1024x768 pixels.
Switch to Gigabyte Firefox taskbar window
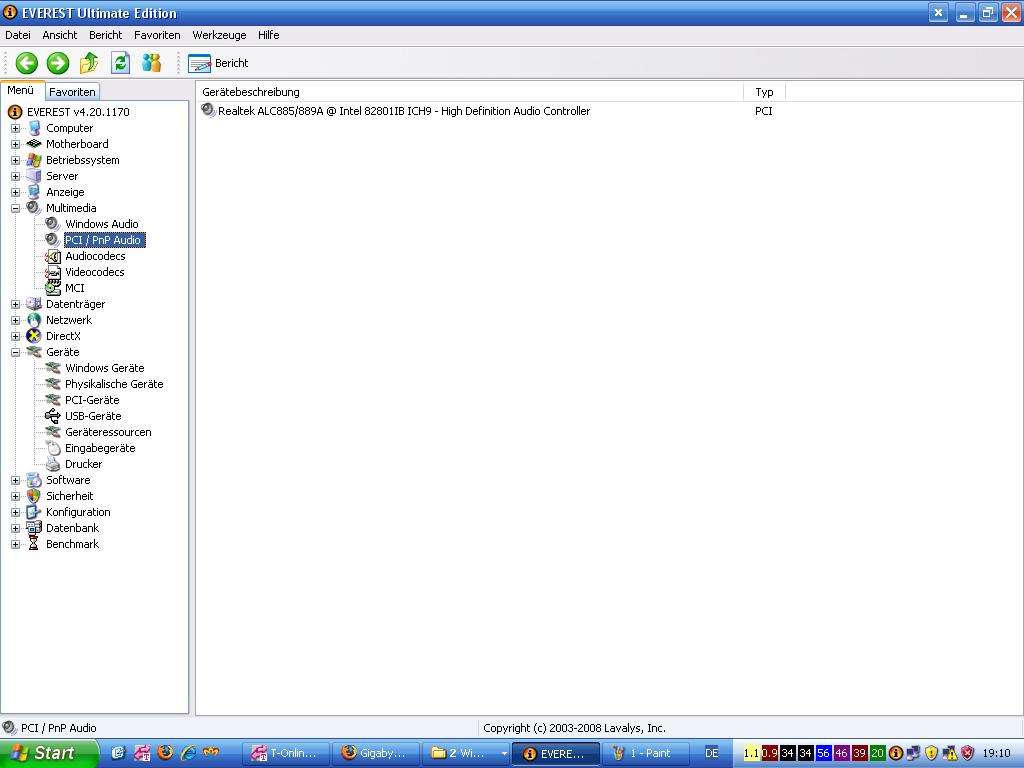pos(376,754)
